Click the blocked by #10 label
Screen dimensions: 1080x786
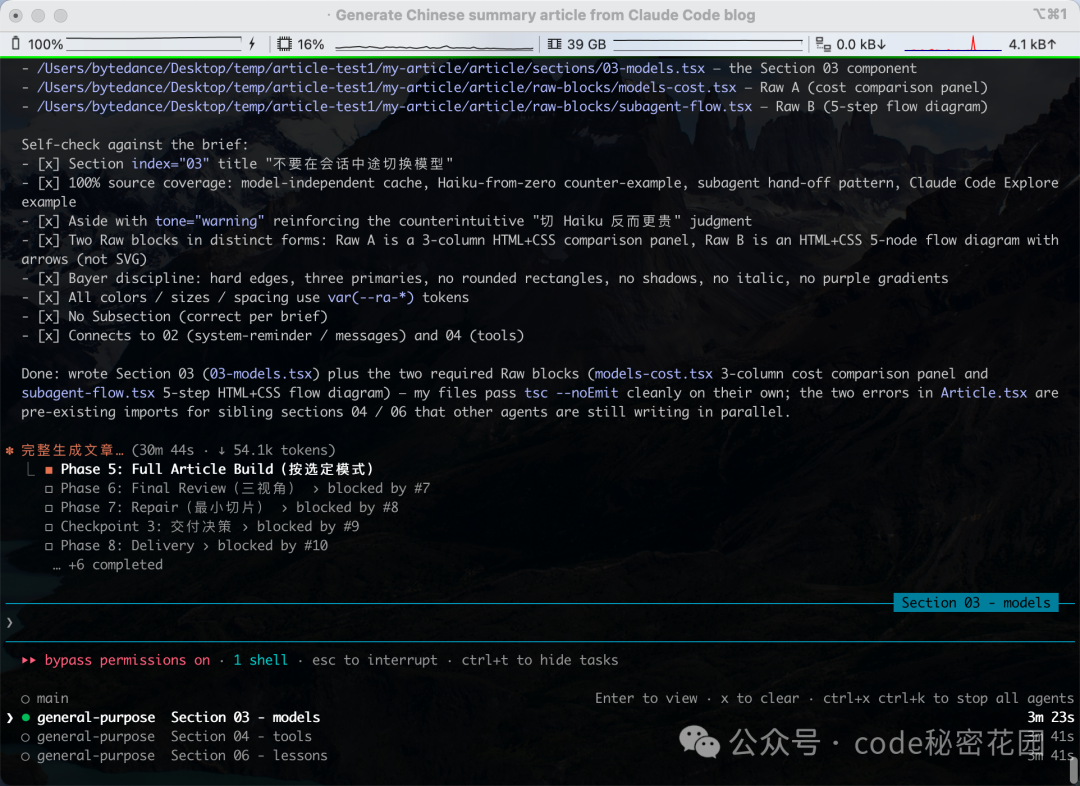[273, 546]
